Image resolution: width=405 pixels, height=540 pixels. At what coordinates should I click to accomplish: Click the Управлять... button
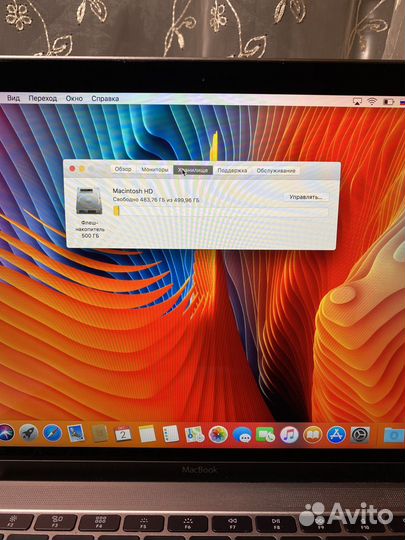(x=306, y=197)
